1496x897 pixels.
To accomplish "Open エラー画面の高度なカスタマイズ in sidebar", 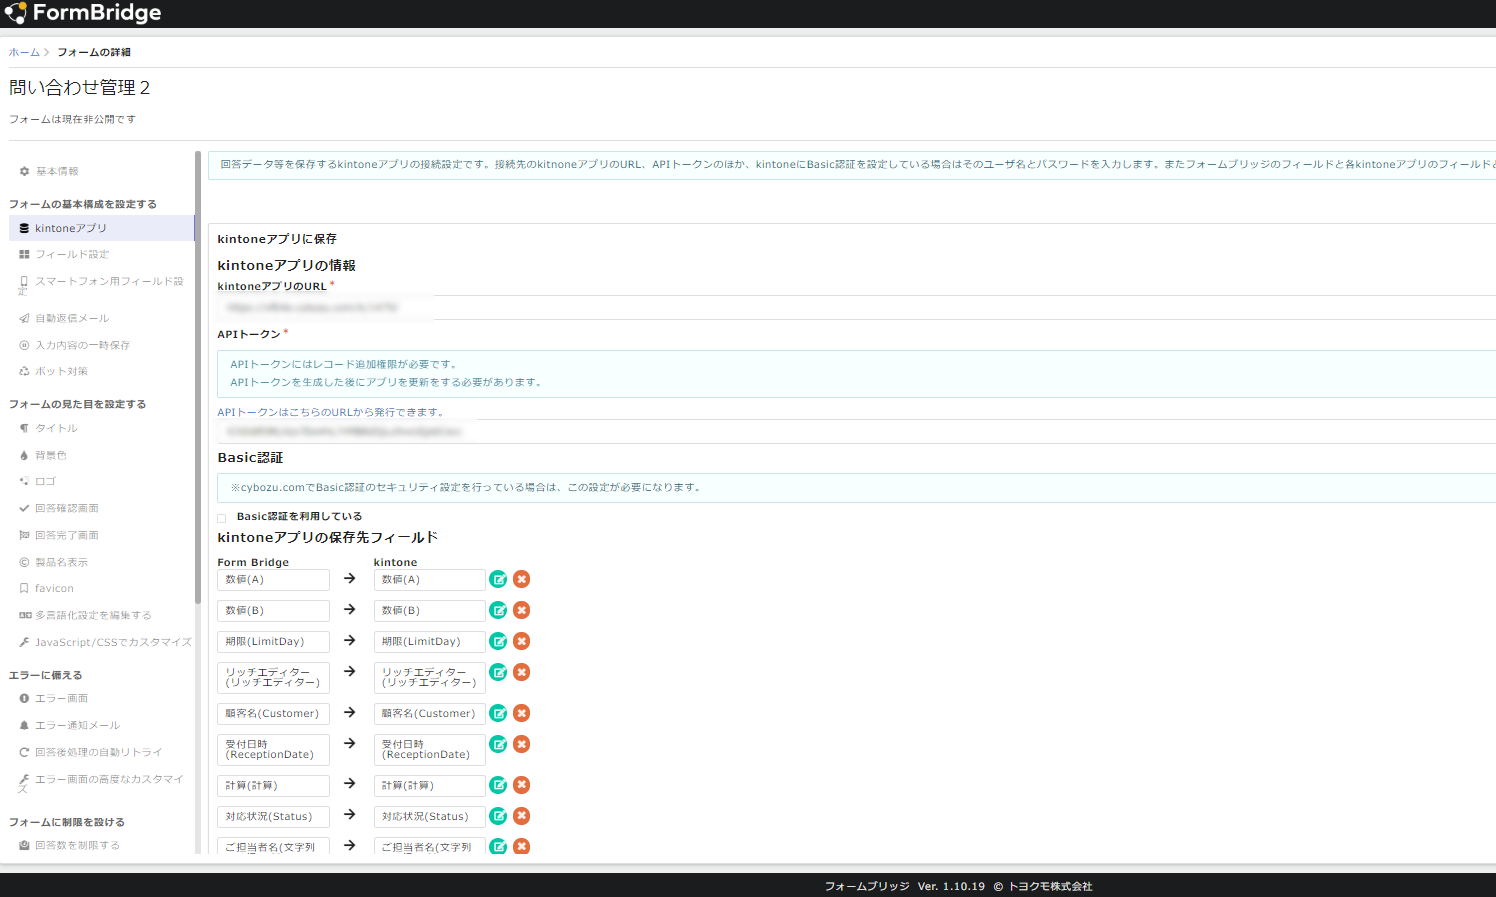I will (101, 783).
